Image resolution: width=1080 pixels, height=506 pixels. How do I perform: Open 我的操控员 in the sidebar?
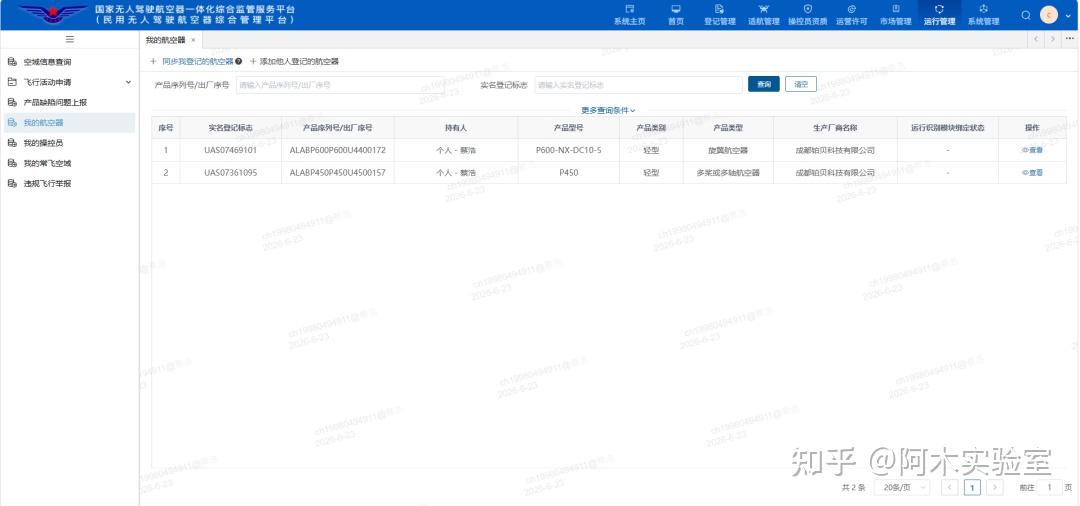point(43,143)
